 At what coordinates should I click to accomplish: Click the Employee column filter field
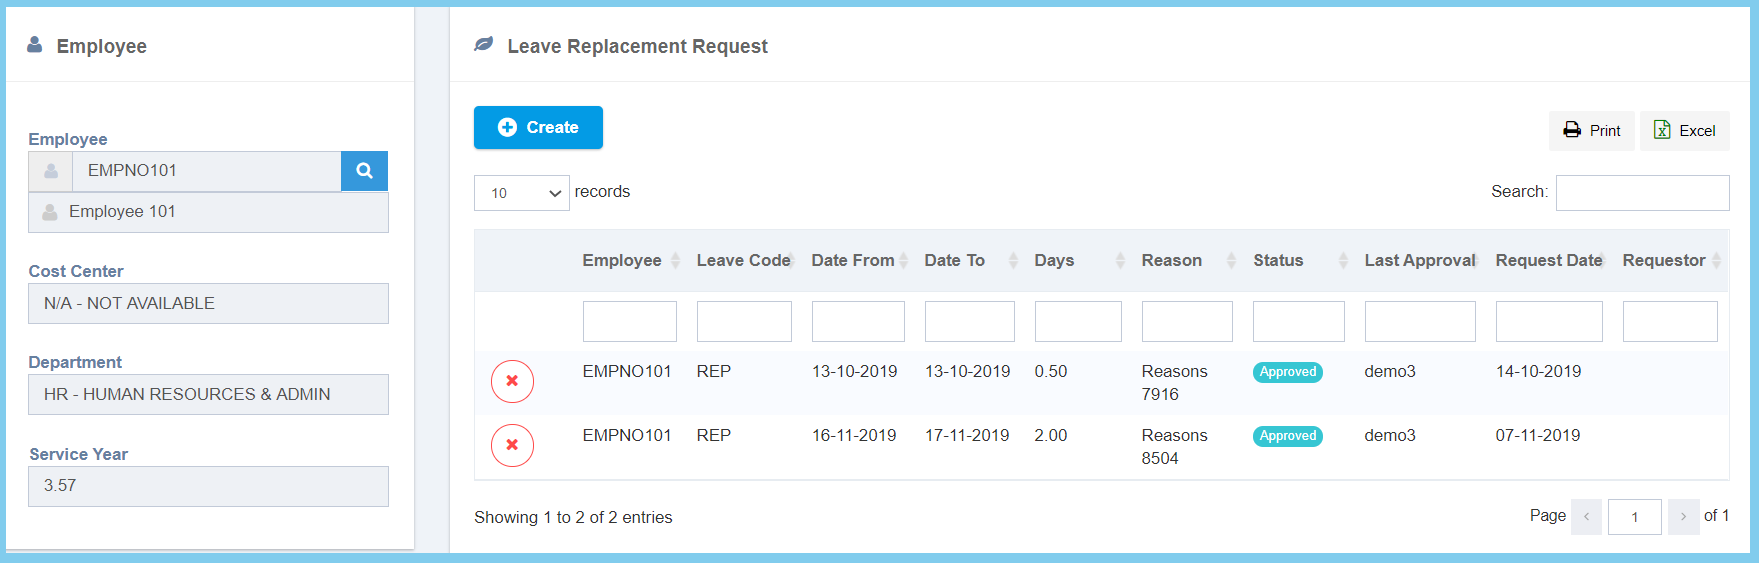tap(629, 322)
